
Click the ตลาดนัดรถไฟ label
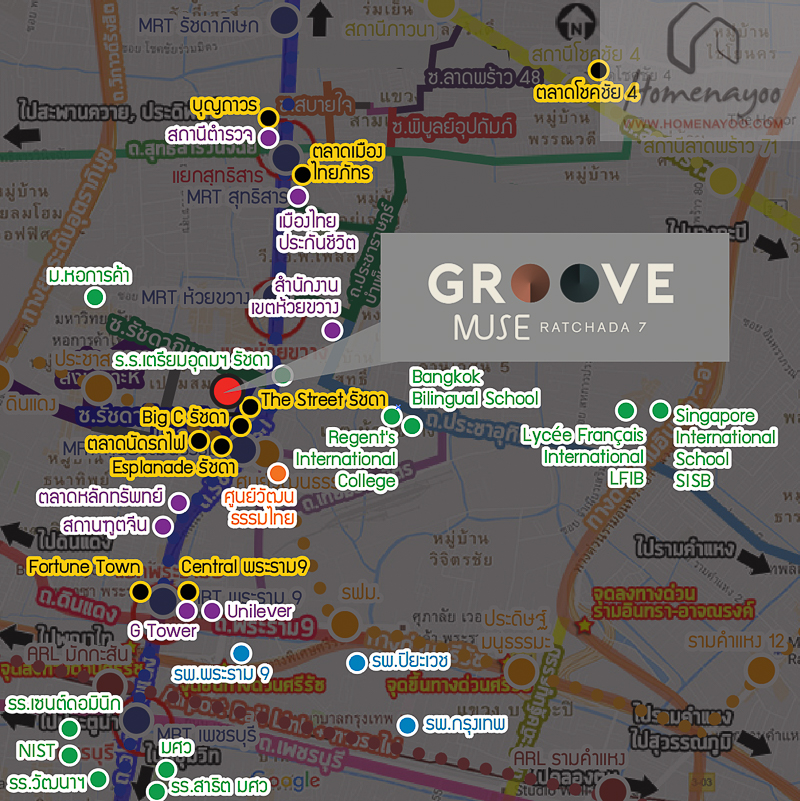(135, 442)
